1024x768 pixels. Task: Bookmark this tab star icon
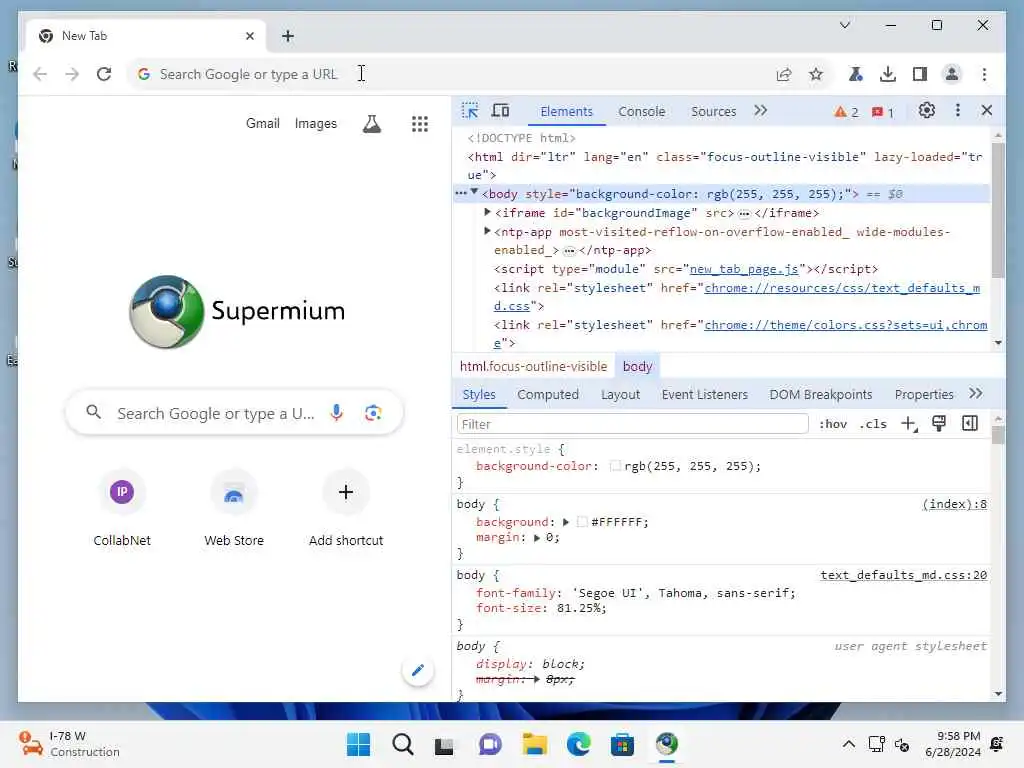[816, 74]
